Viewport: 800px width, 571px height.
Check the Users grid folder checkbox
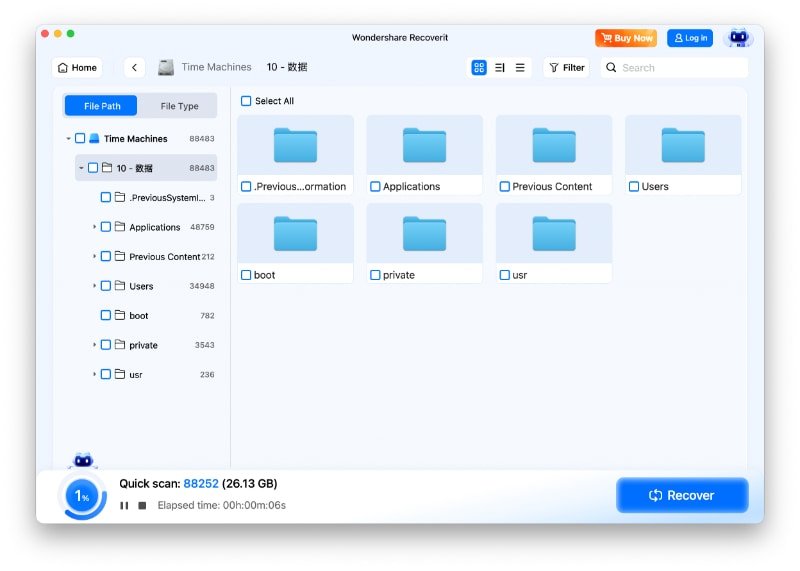(x=634, y=187)
